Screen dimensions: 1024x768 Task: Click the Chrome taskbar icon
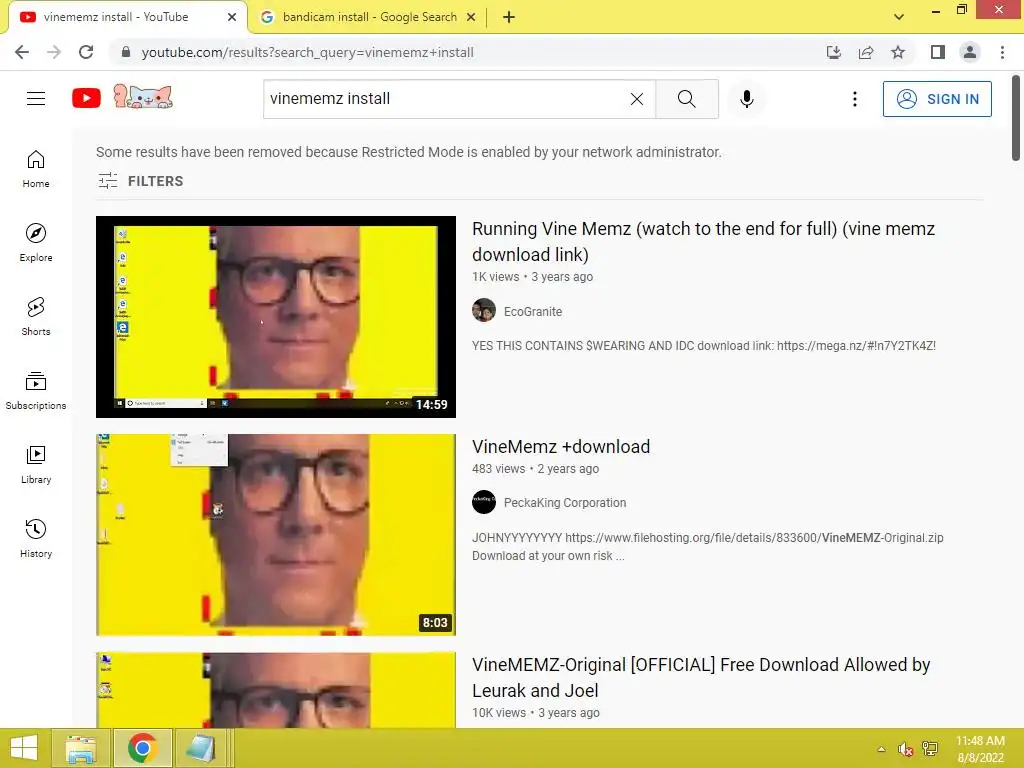tap(142, 748)
